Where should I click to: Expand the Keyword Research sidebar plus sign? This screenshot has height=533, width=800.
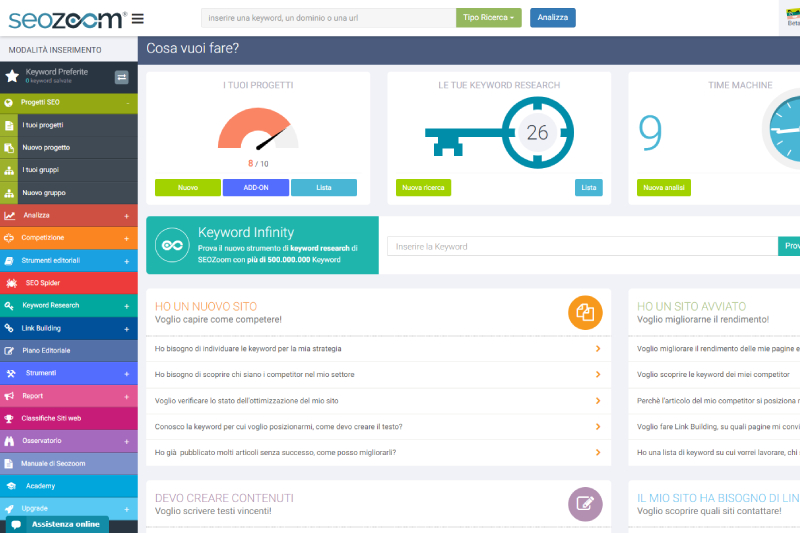(x=127, y=307)
